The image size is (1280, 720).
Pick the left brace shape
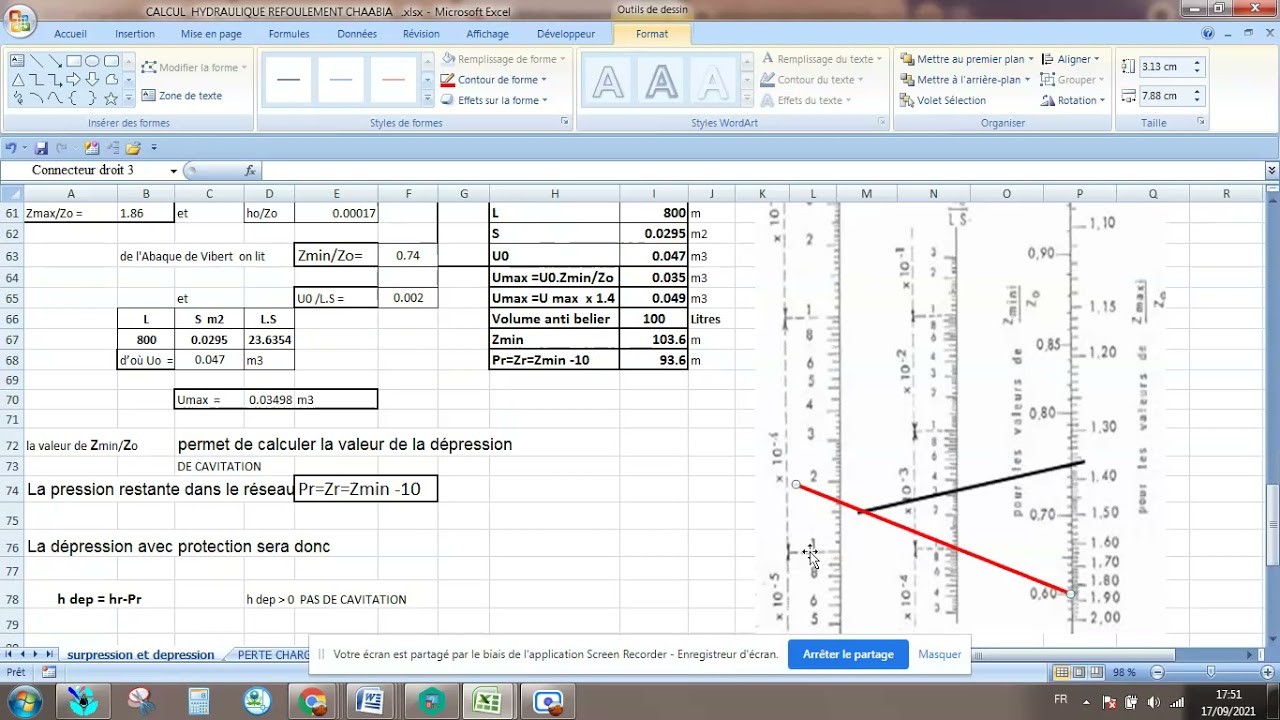tap(73, 98)
